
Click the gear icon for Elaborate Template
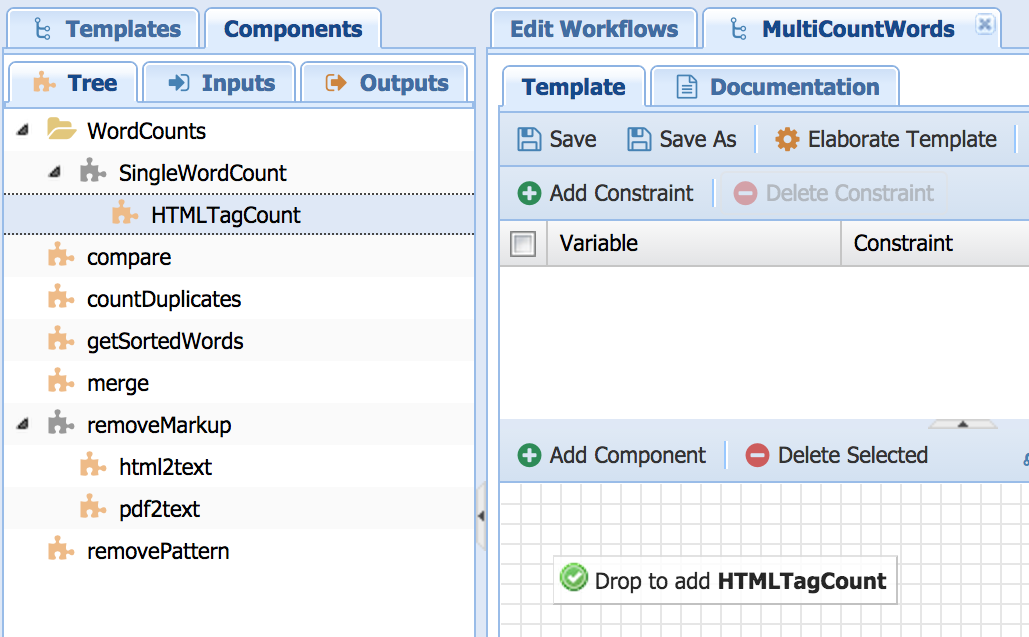pyautogui.click(x=787, y=139)
